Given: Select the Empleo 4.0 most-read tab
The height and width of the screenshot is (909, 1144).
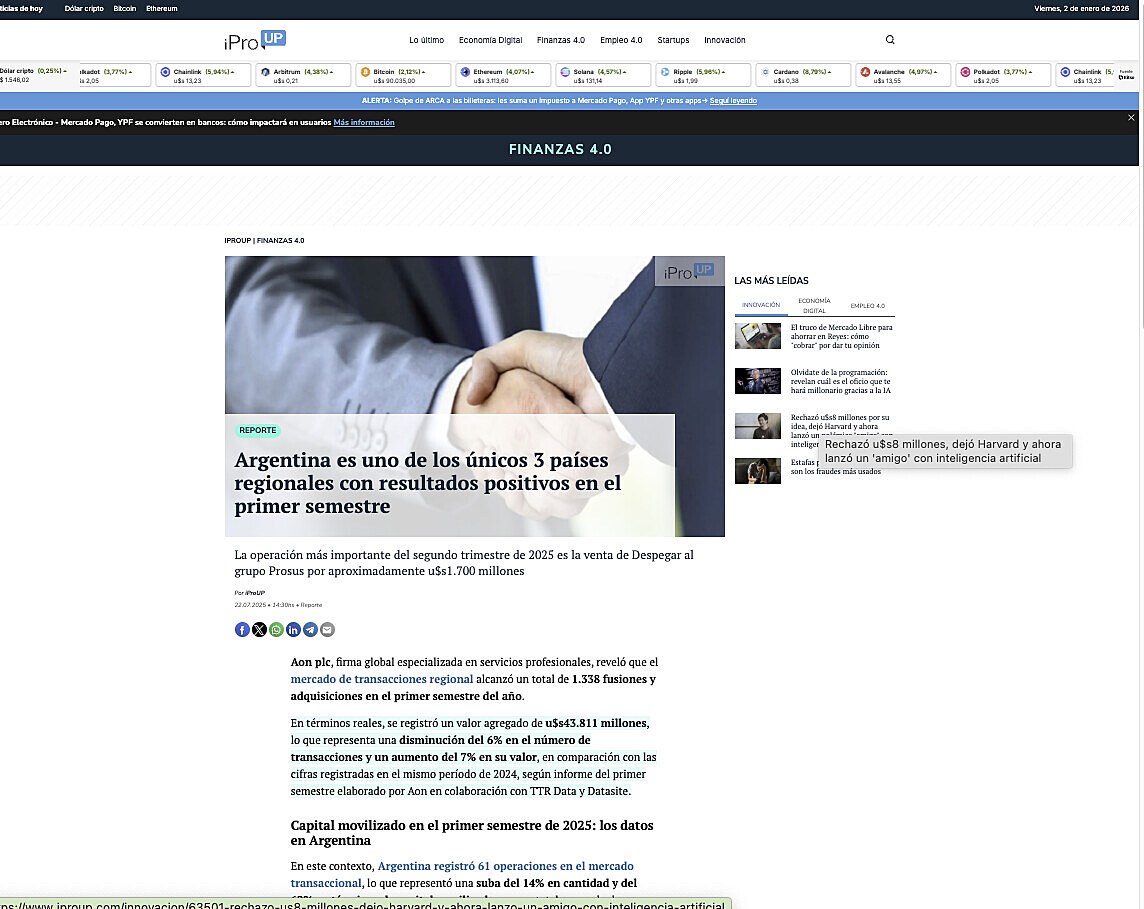Looking at the screenshot, I should coord(867,306).
